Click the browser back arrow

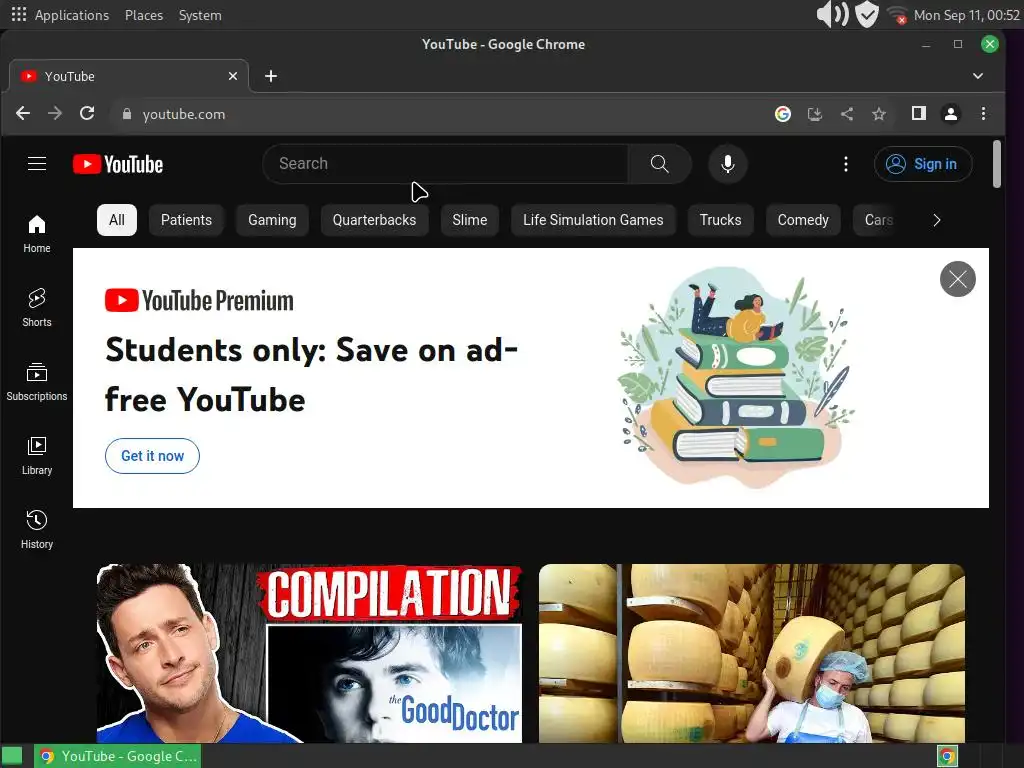23,114
